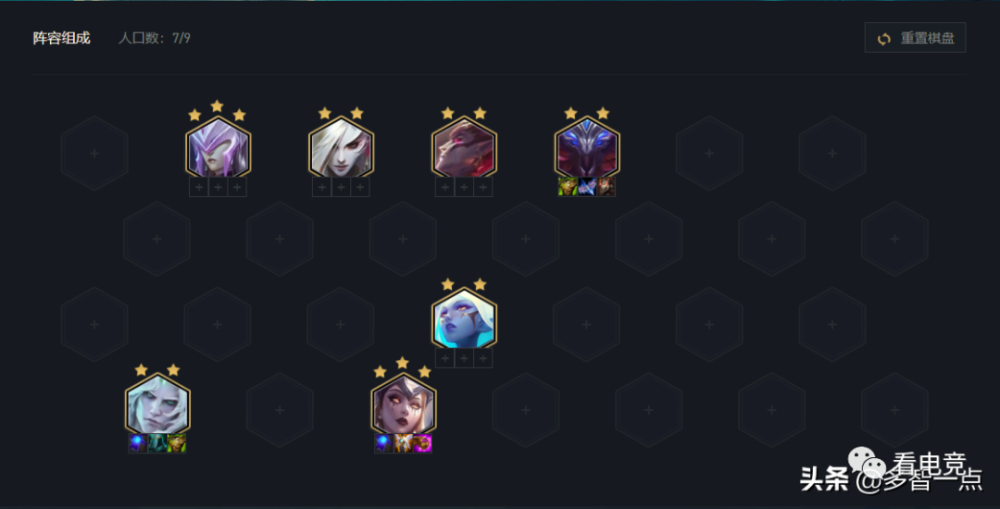The image size is (1000, 509).
Task: Add item to the blue-skinned champion's last slot
Action: [x=483, y=358]
